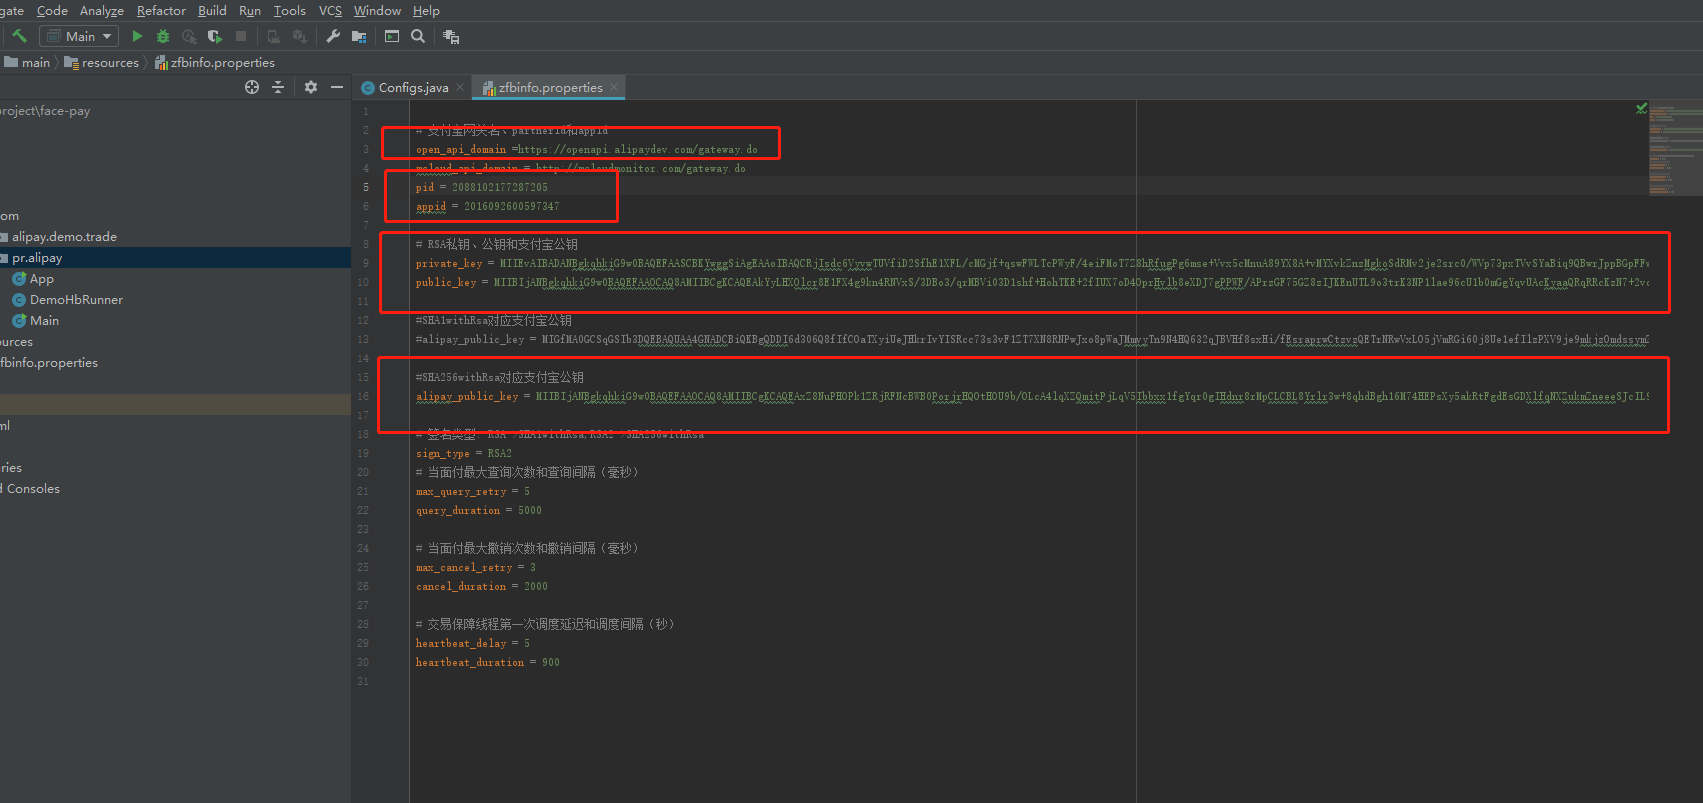Viewport: 1703px width, 803px height.
Task: Click the Build Project hammer icon
Action: pos(19,36)
